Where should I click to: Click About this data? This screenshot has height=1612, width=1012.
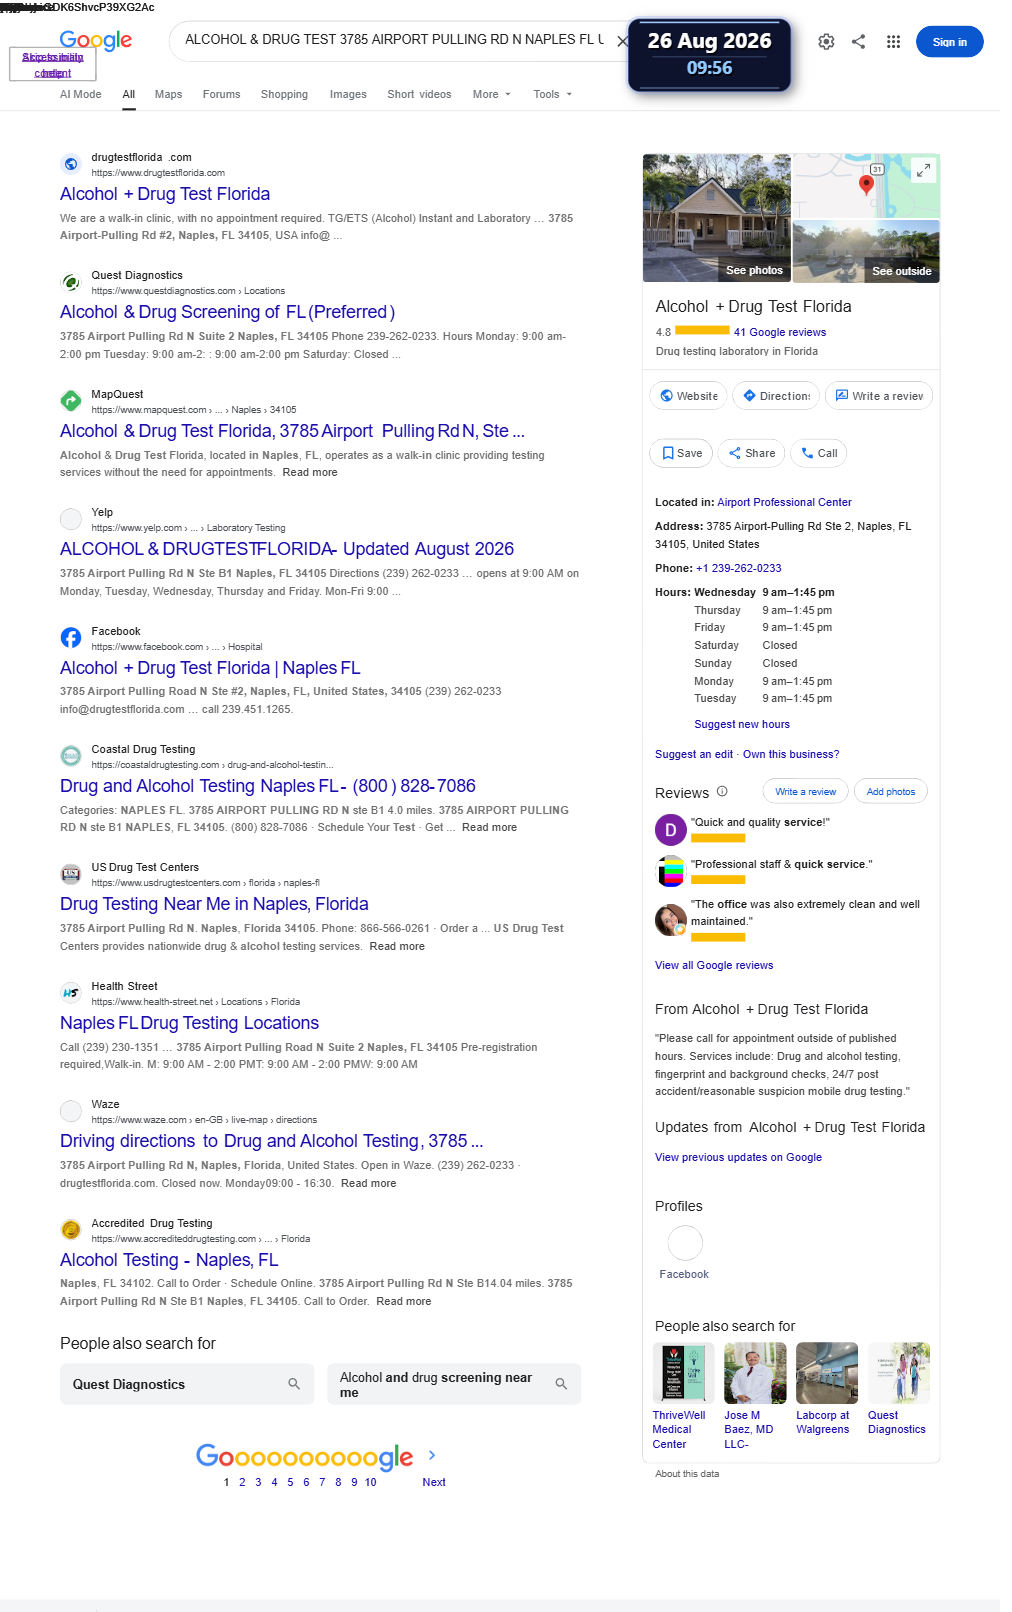point(687,1474)
